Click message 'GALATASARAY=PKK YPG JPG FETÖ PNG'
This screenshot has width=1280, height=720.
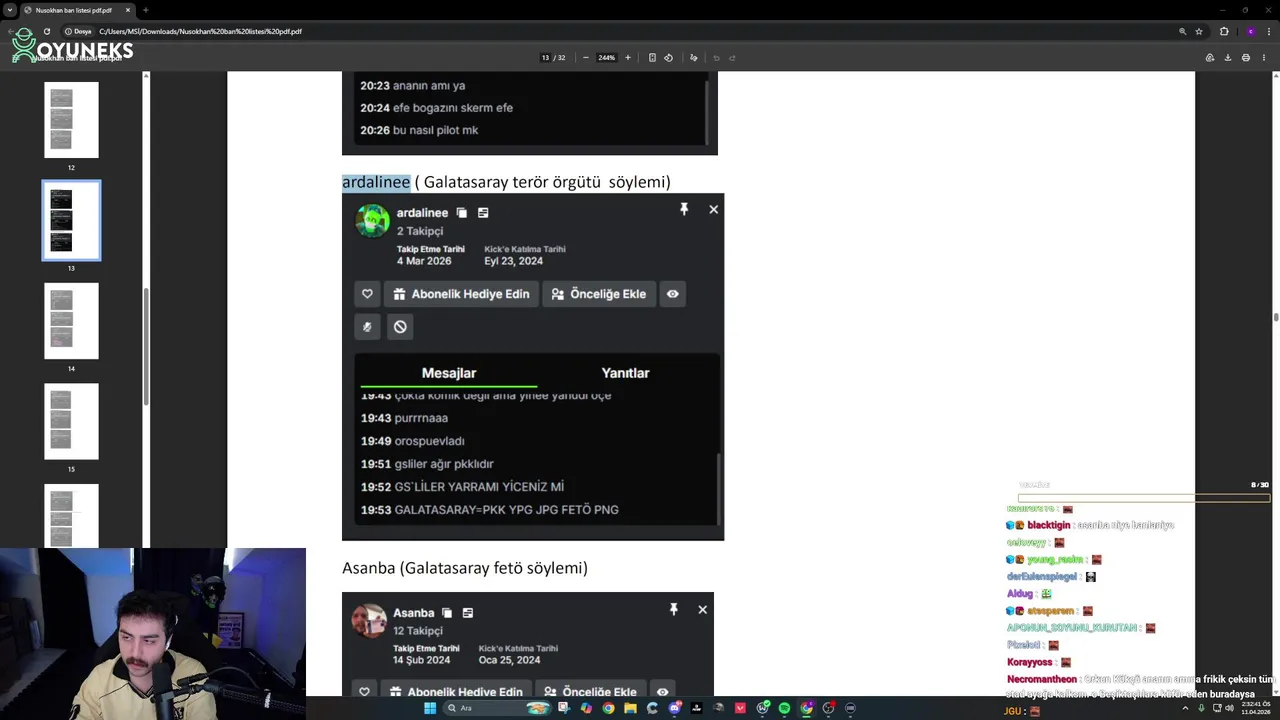click(x=507, y=510)
